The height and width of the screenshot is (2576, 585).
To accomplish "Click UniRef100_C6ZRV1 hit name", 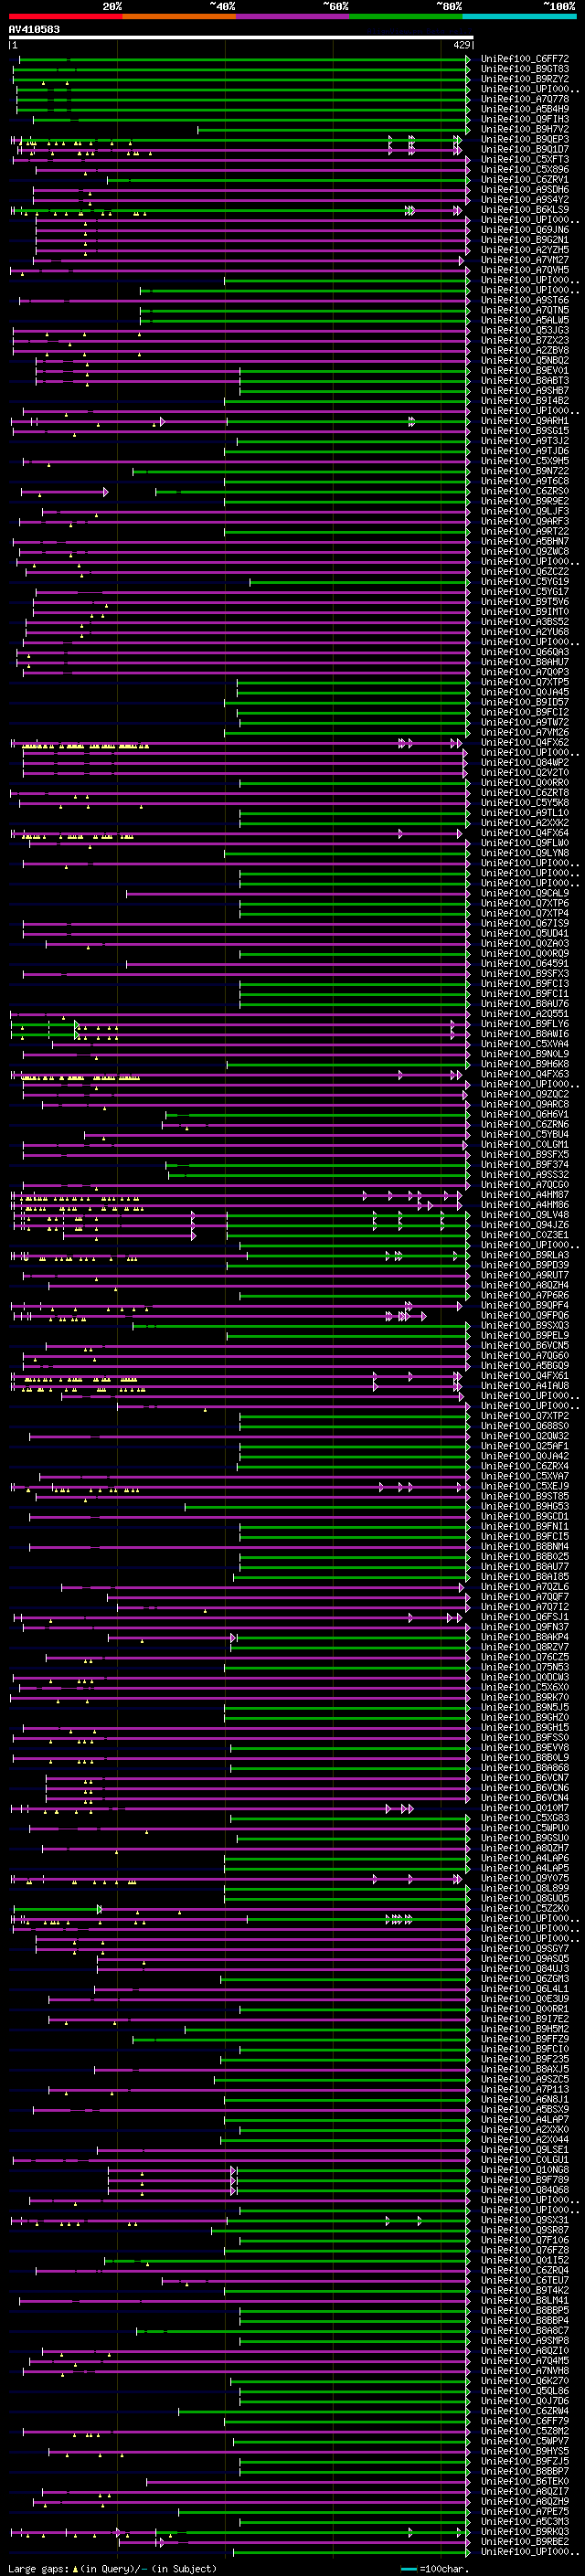I will coord(524,180).
